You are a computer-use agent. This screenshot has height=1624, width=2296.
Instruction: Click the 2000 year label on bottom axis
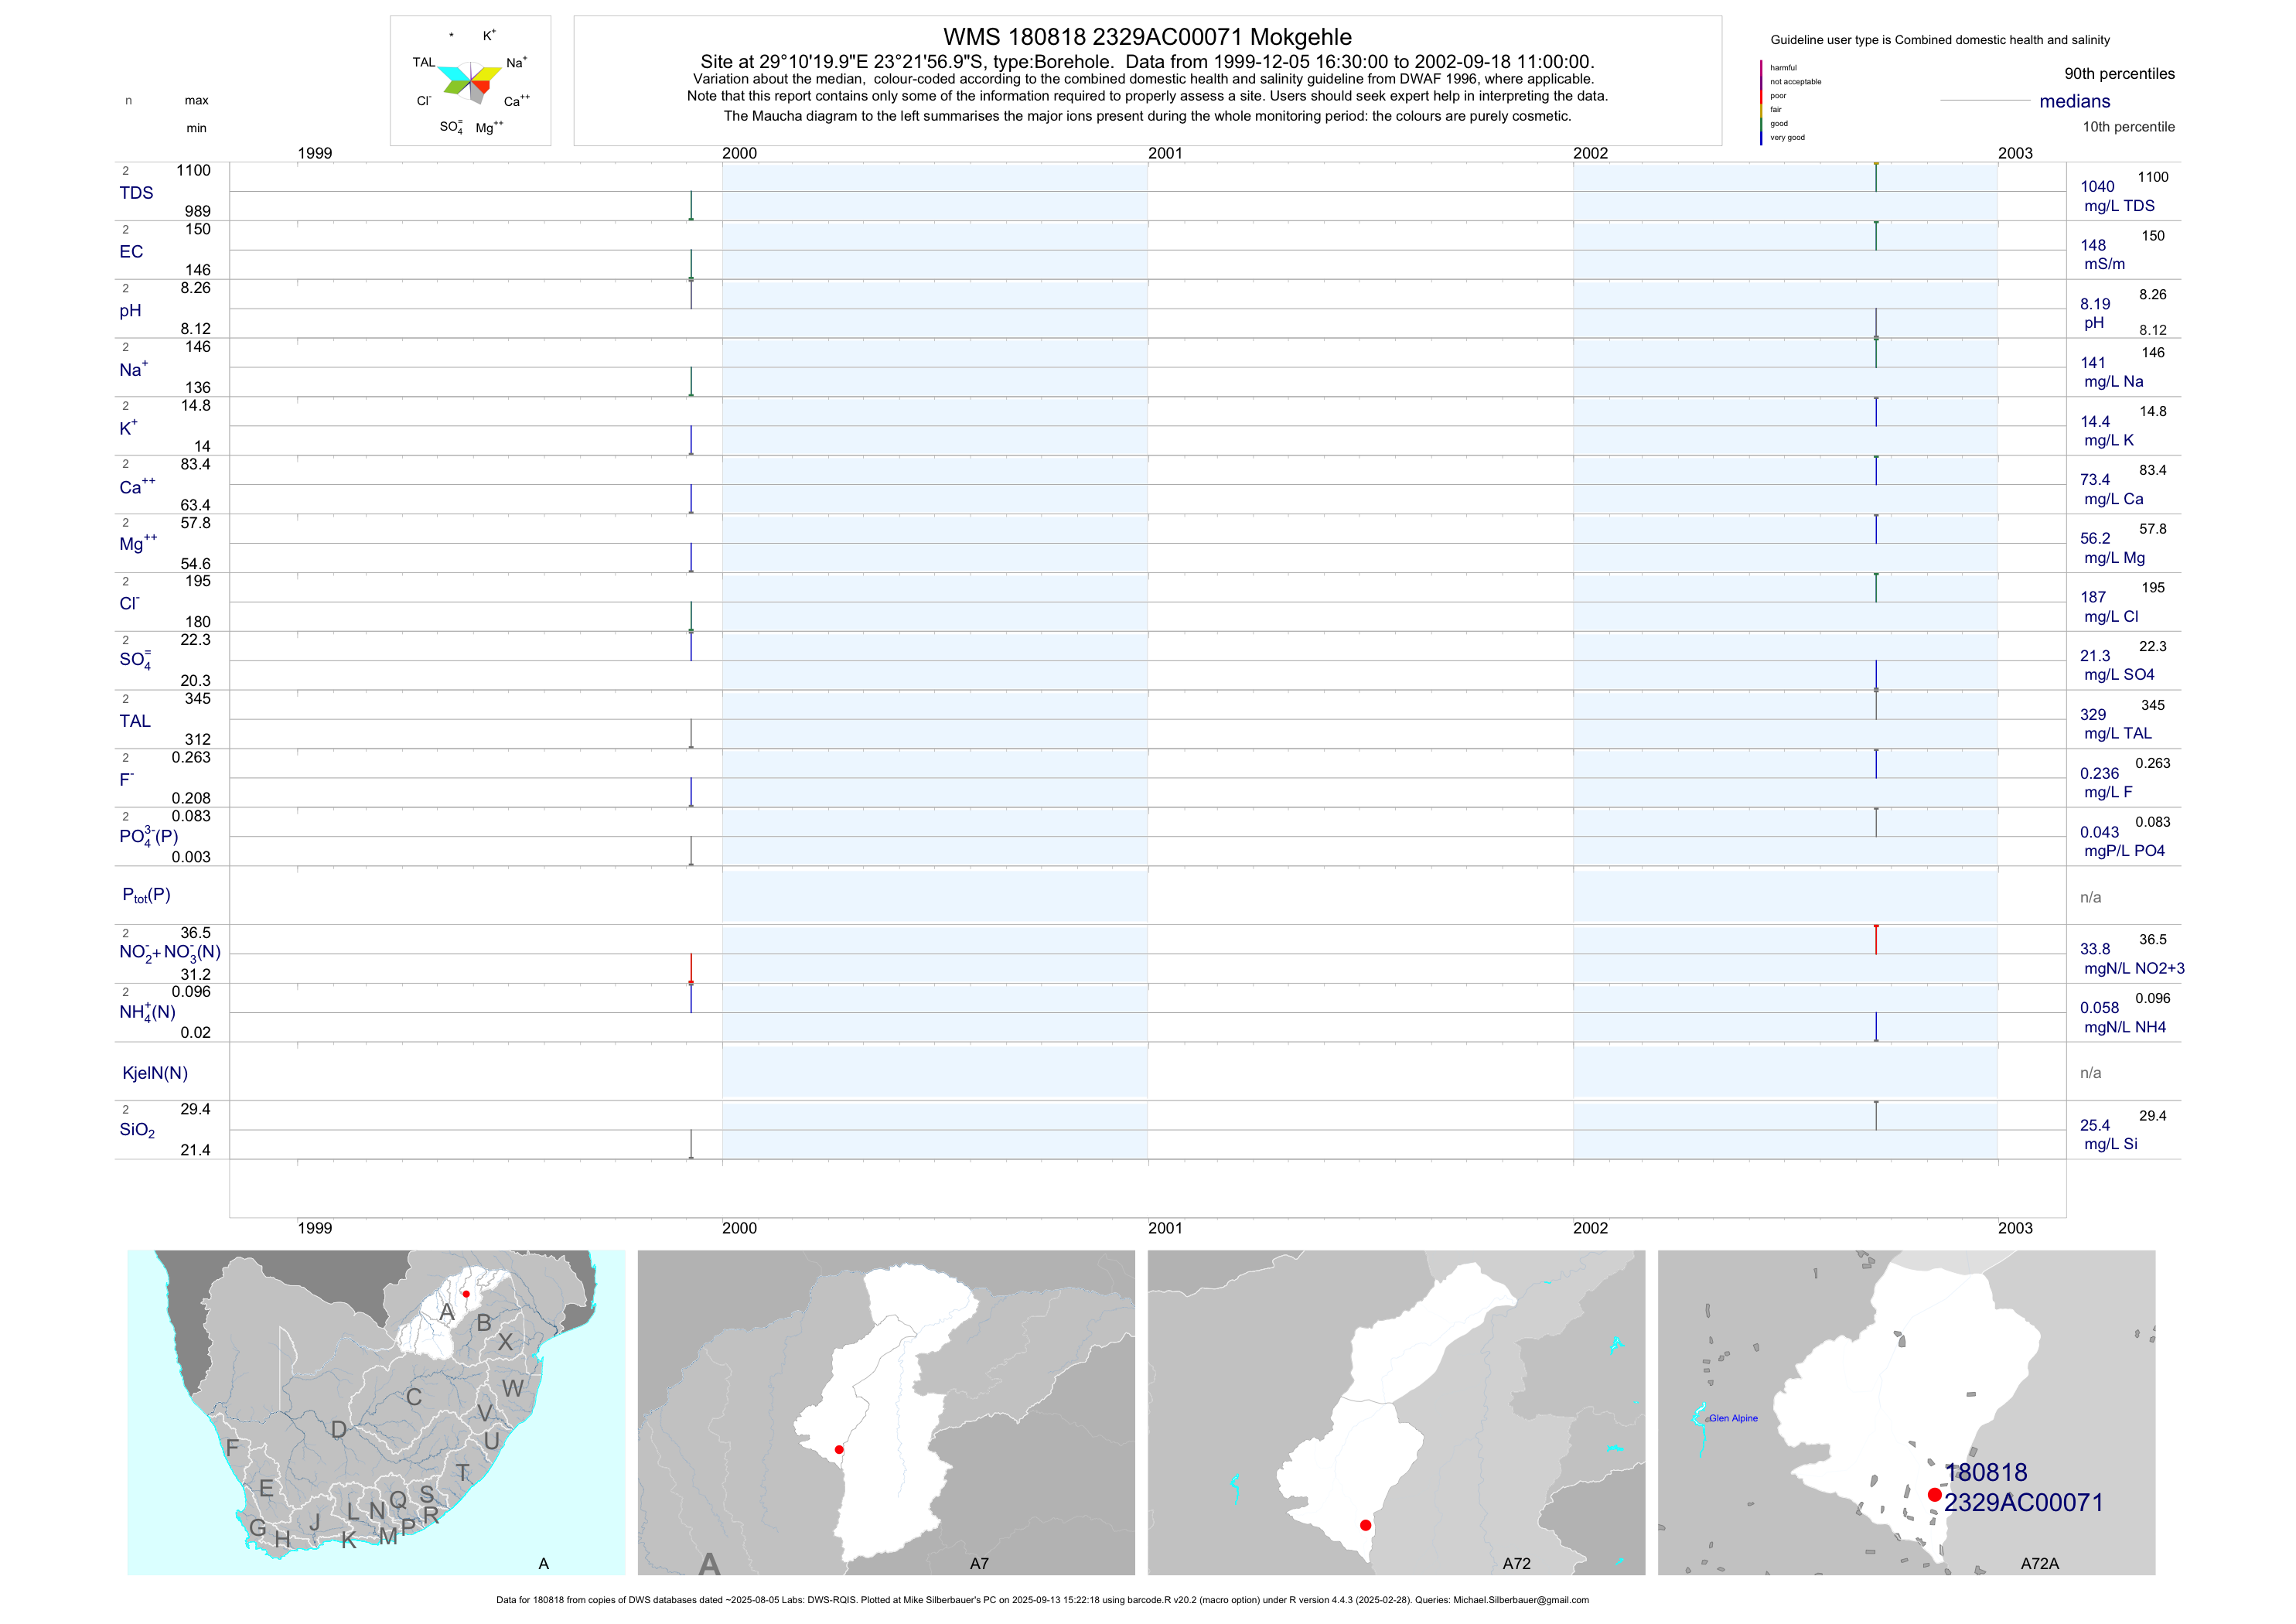(x=739, y=1228)
